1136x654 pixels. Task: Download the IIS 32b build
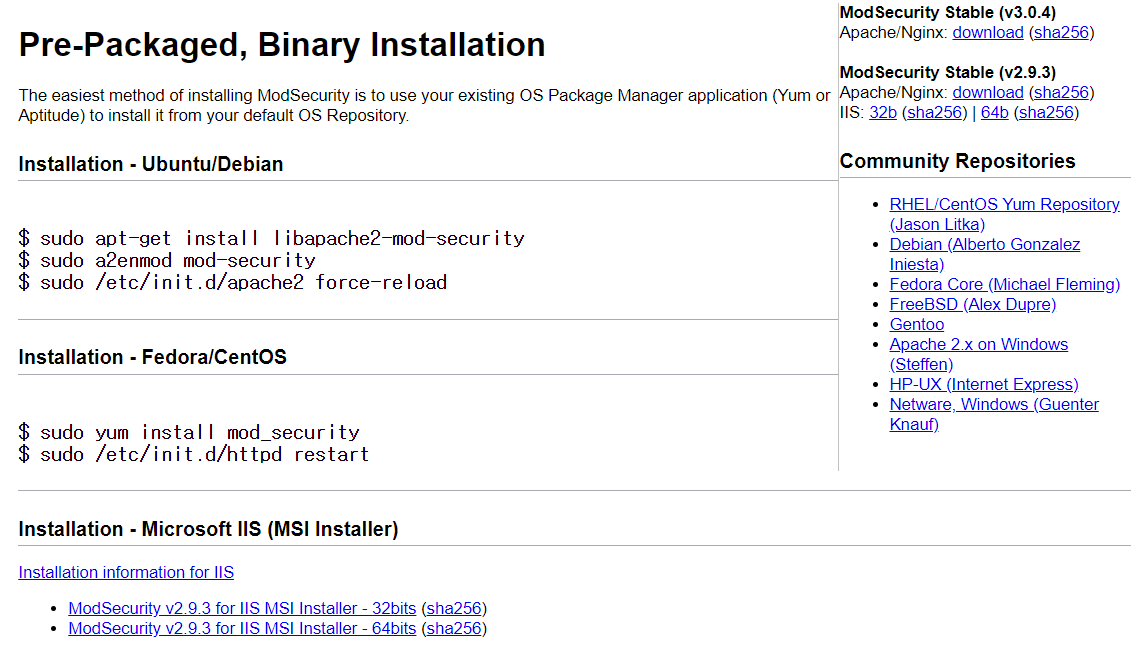point(882,113)
